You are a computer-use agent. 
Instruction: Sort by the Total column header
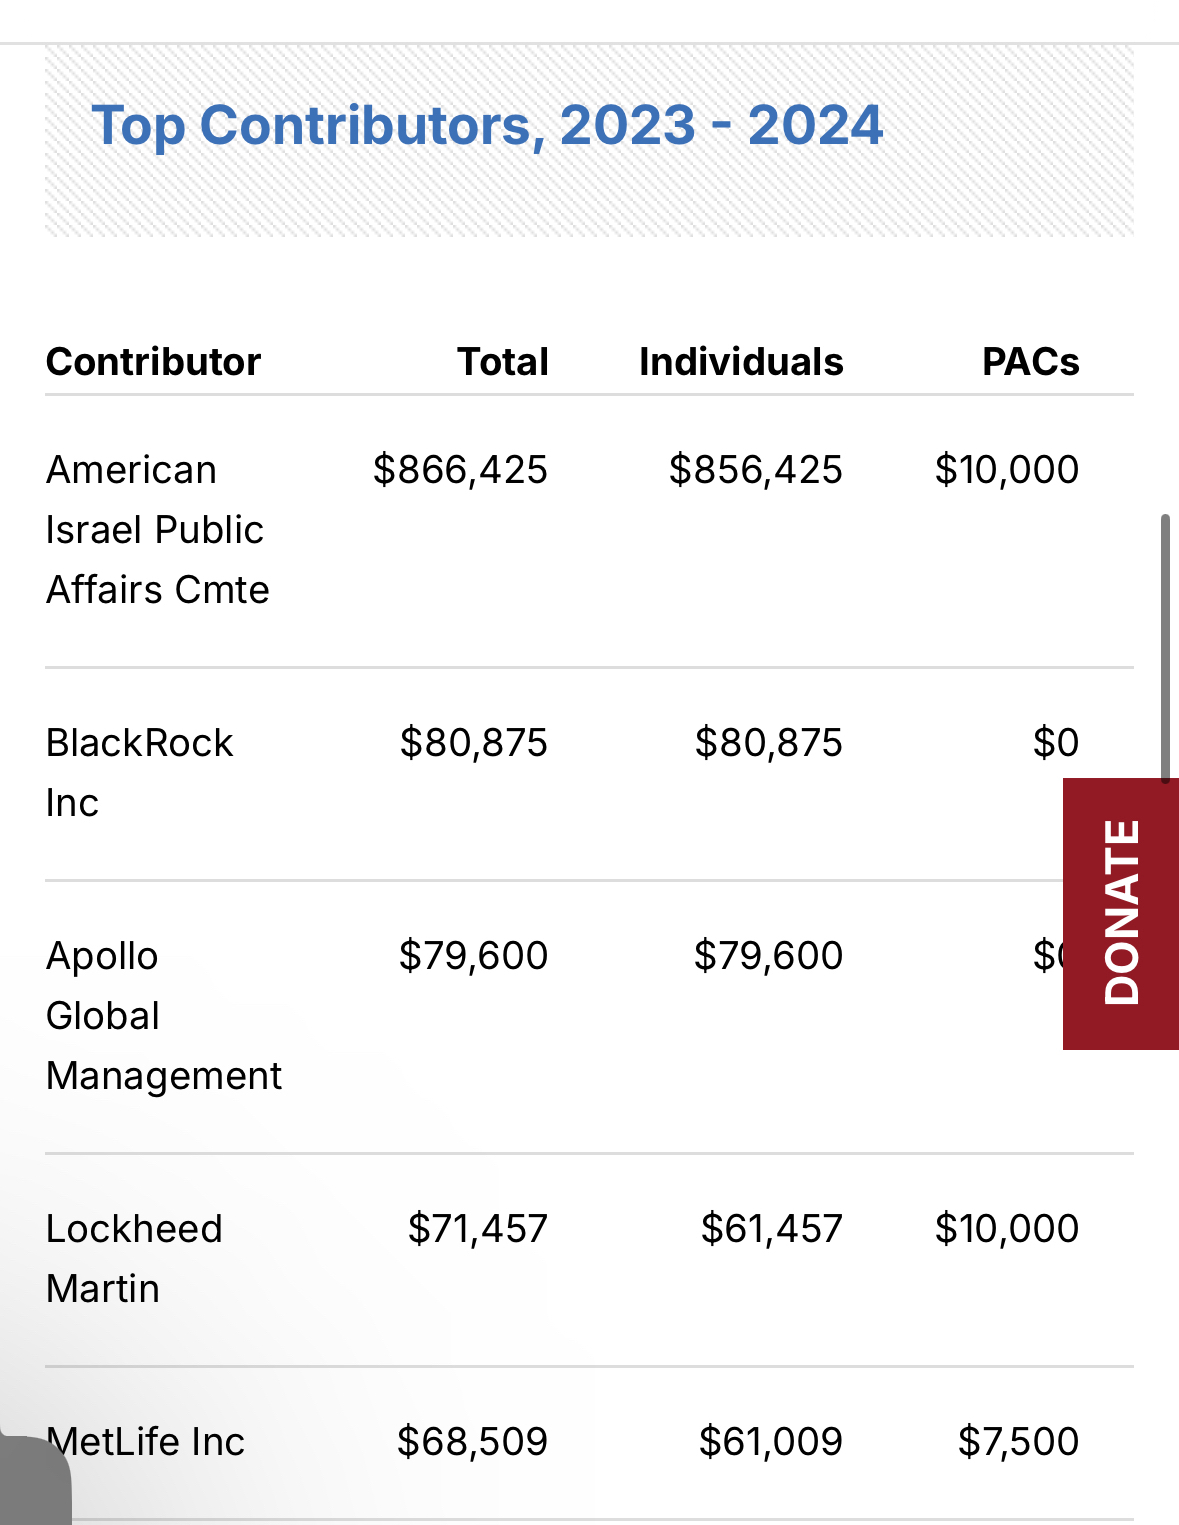[x=502, y=362]
